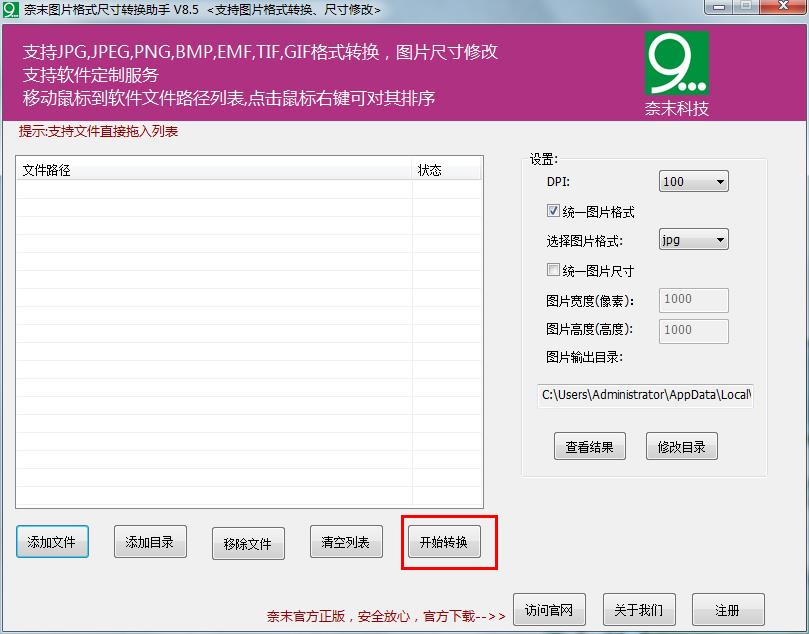Click the 添加目录 button
Viewport: 809px width, 634px height.
point(150,542)
